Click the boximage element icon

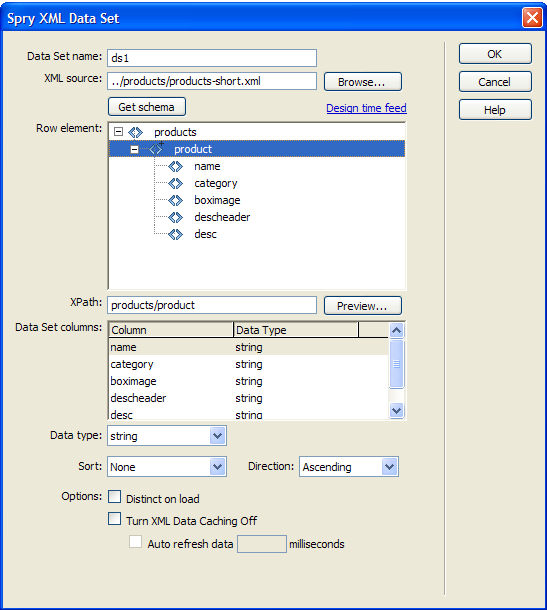pyautogui.click(x=175, y=200)
